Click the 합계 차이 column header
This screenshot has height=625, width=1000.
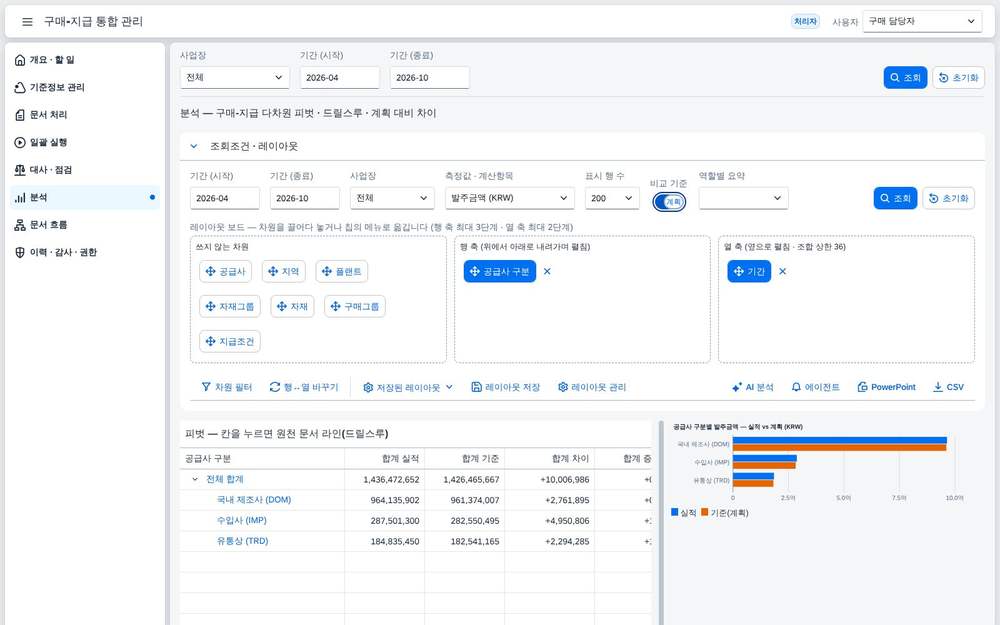(x=549, y=459)
